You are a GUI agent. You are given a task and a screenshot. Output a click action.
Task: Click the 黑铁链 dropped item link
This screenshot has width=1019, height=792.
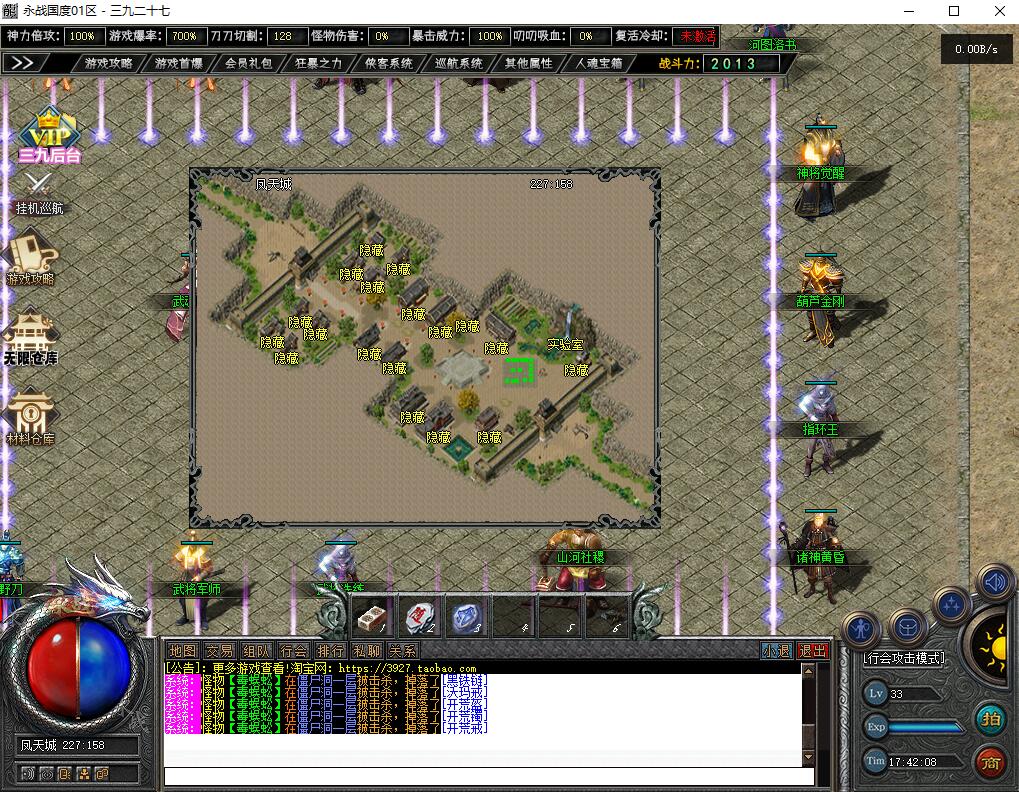tap(464, 680)
